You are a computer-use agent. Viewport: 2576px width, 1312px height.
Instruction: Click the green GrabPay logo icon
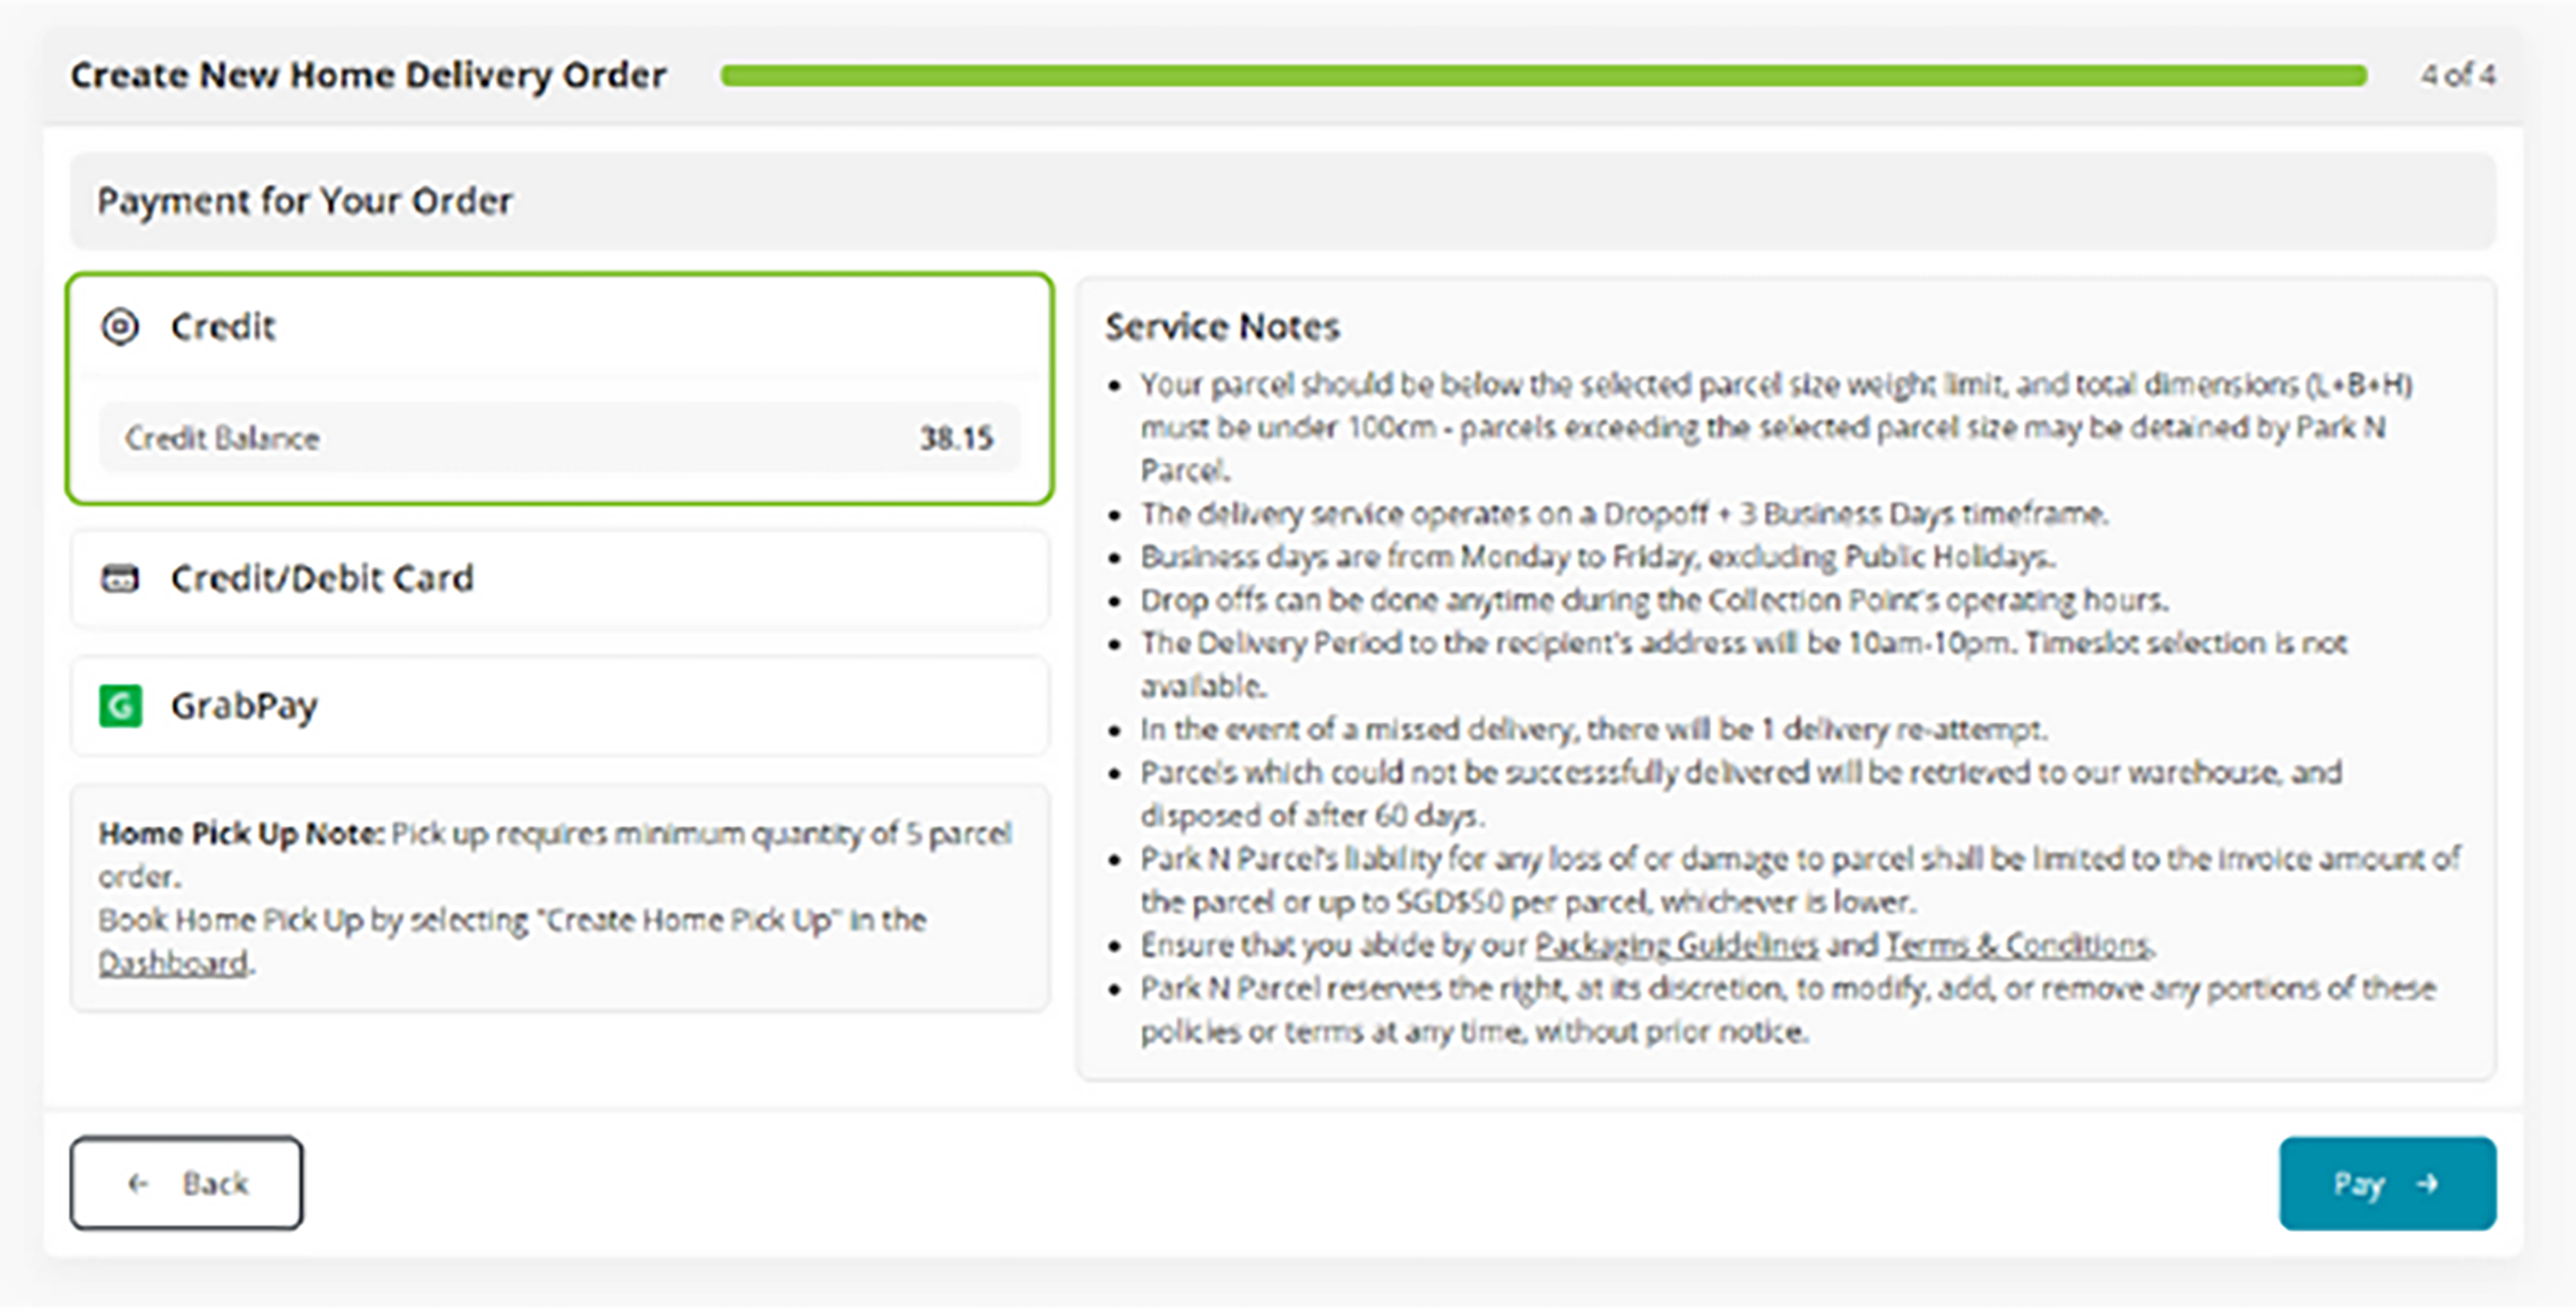pos(120,707)
